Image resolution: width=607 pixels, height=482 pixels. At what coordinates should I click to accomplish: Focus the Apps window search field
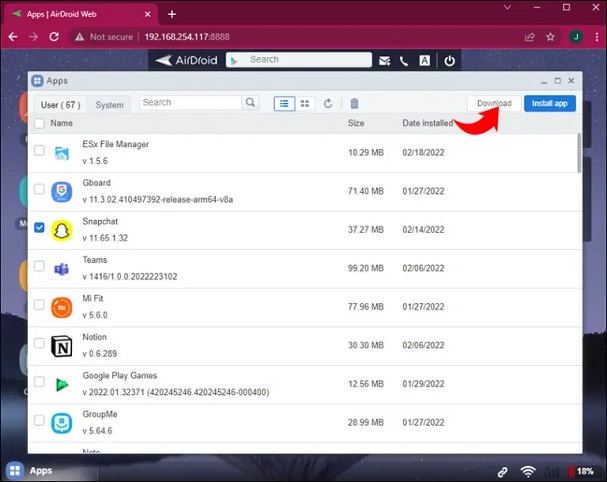pos(190,103)
